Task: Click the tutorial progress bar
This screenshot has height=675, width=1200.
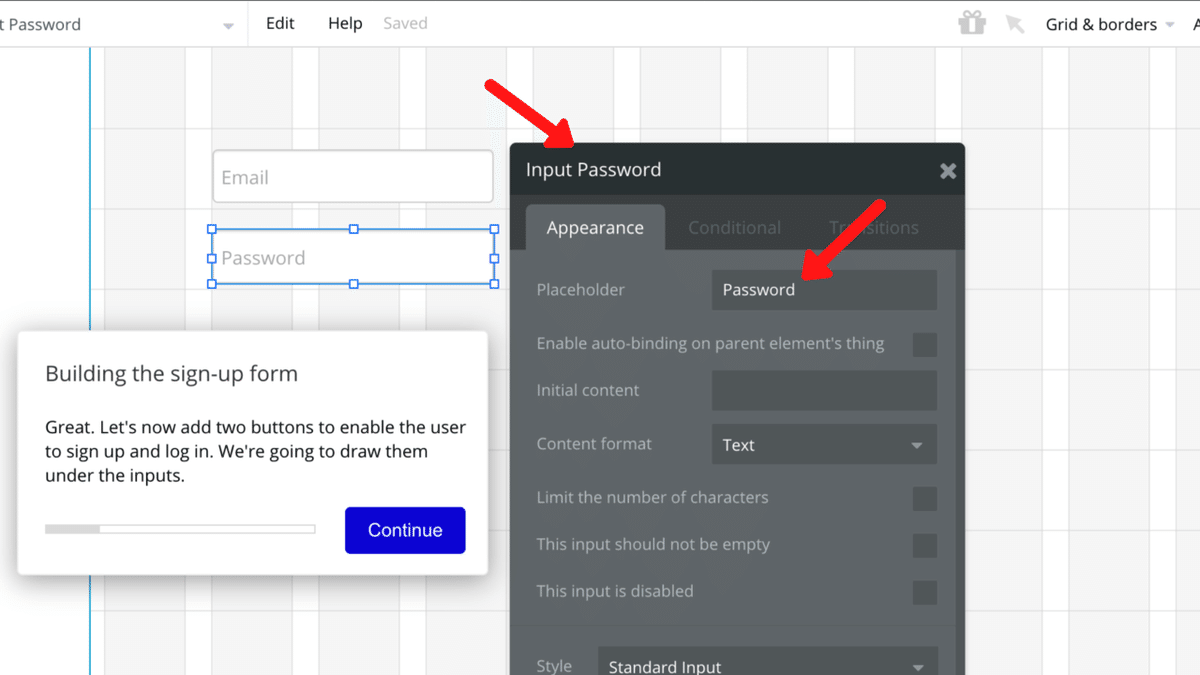Action: [180, 529]
